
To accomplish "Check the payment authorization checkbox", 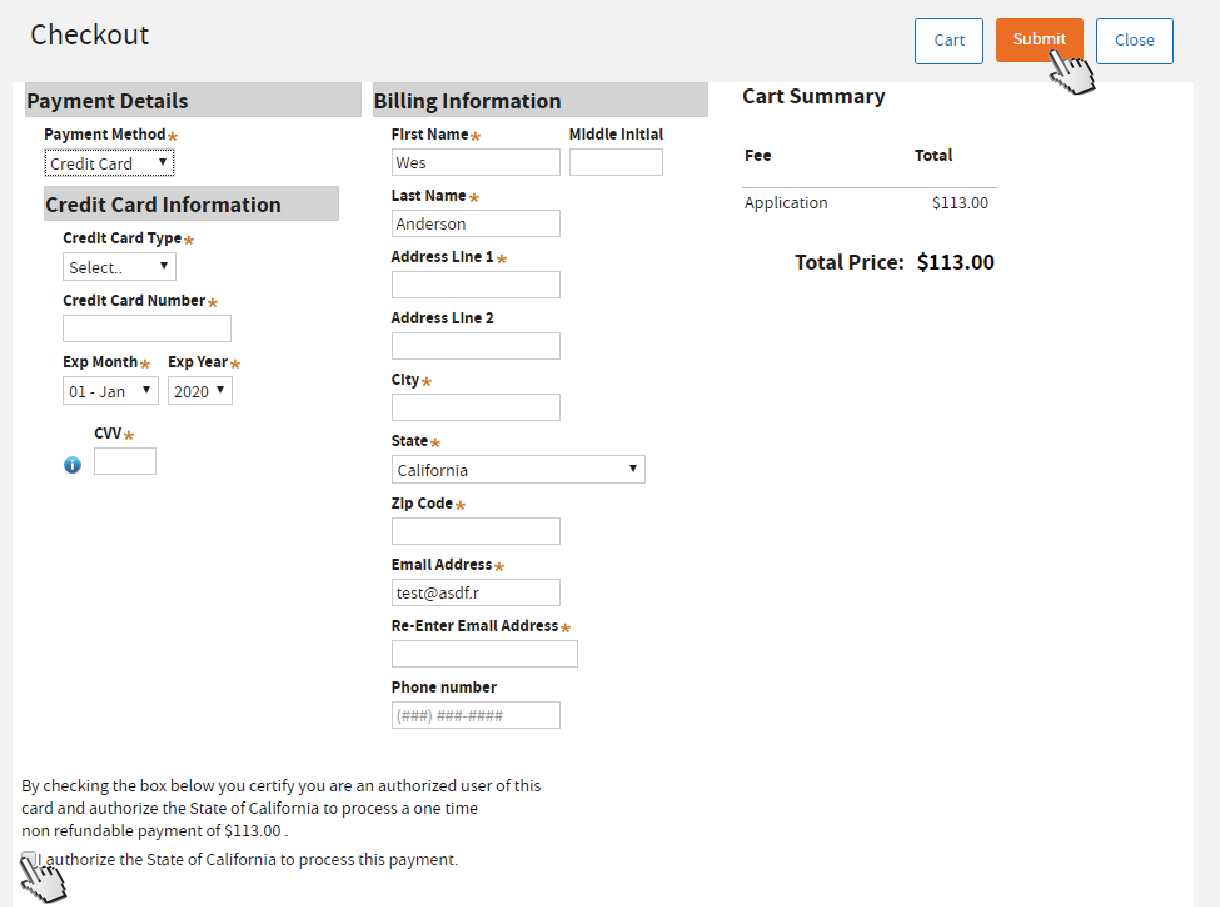I will coord(29,859).
